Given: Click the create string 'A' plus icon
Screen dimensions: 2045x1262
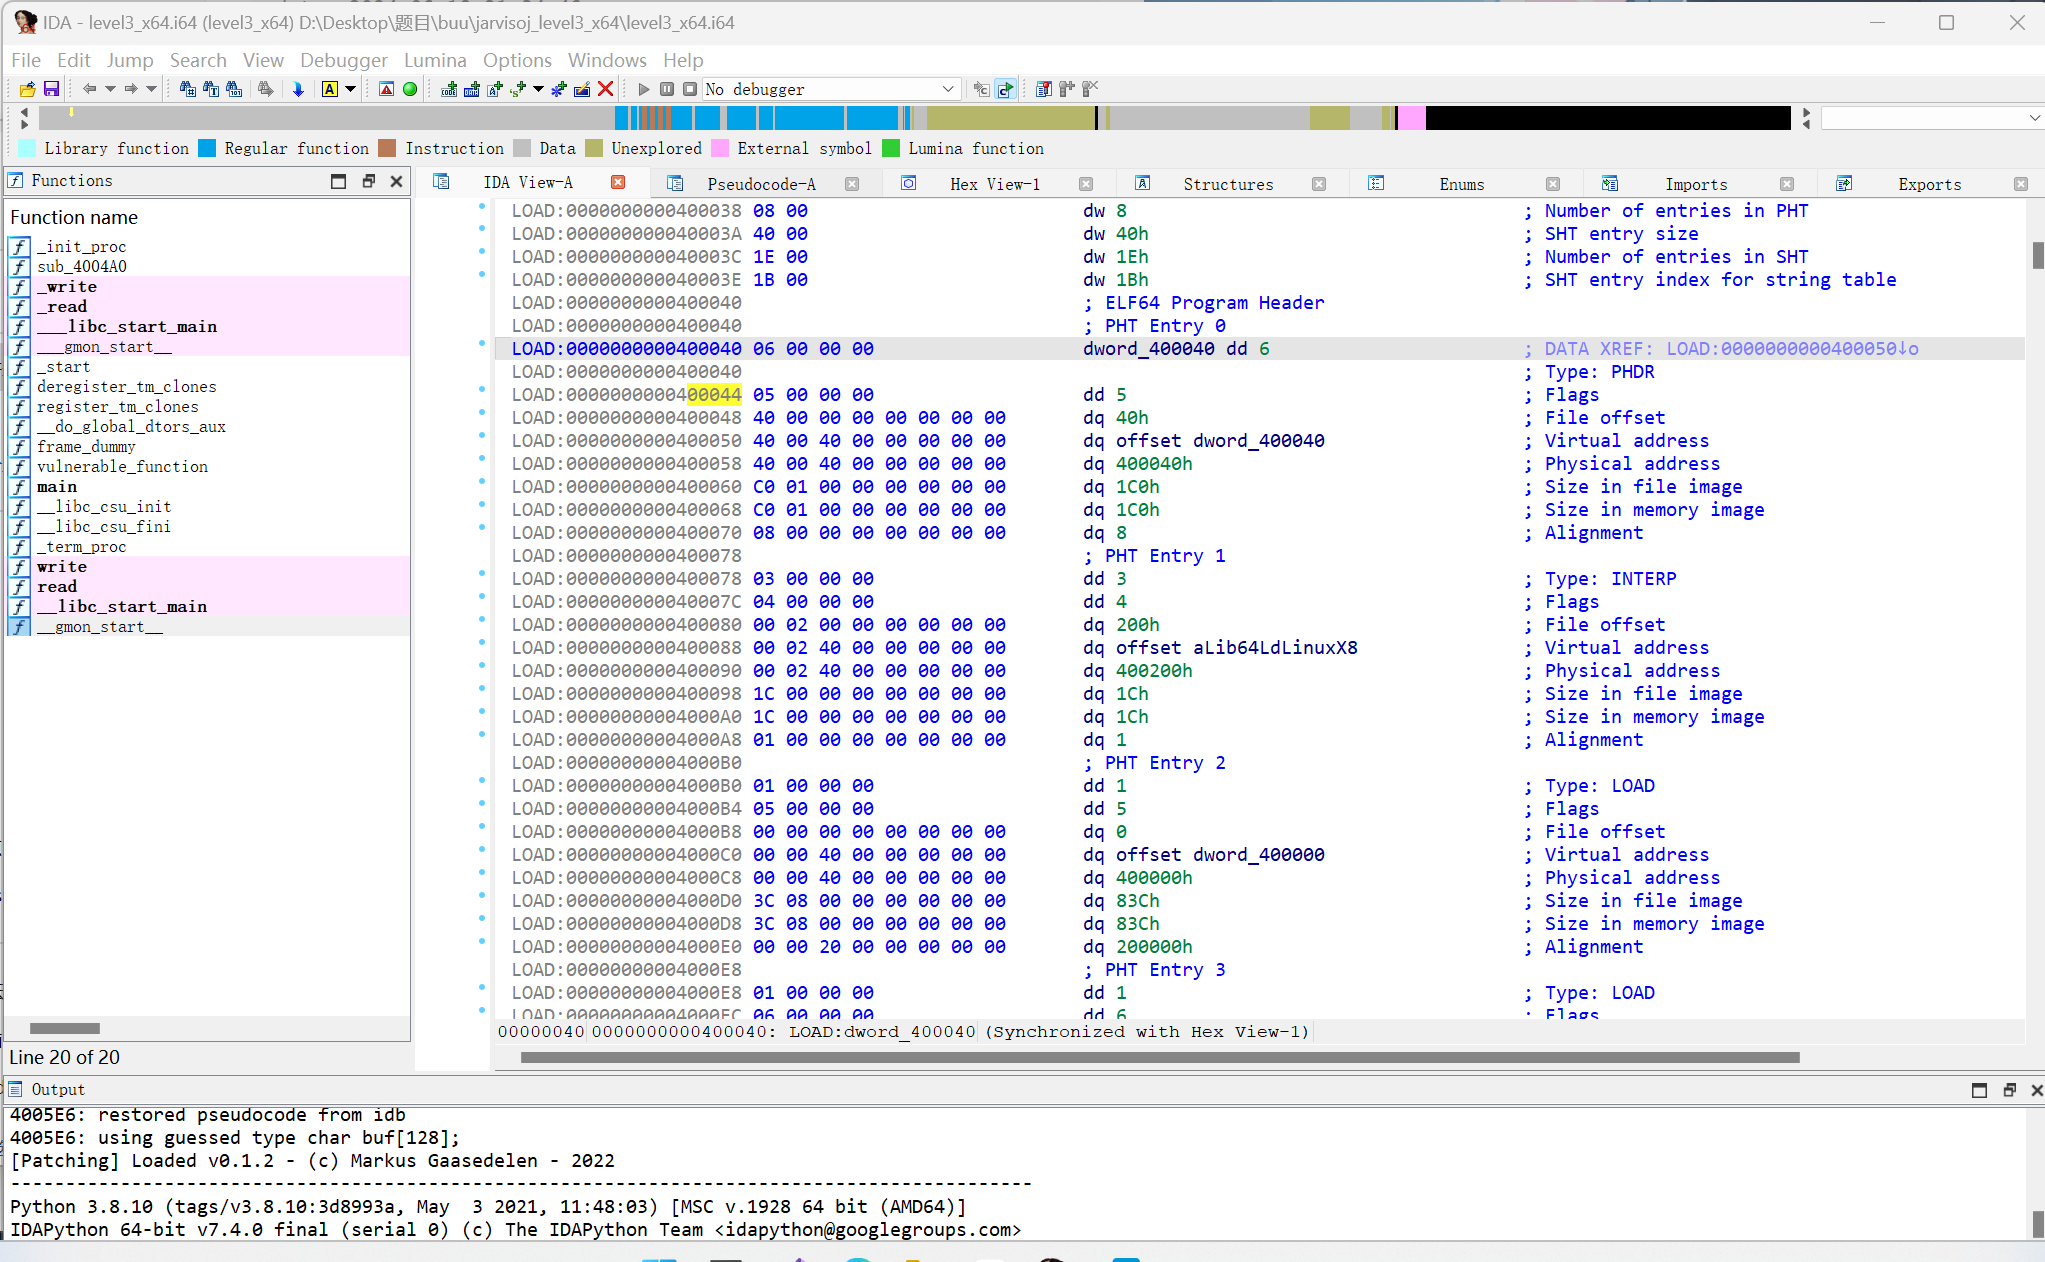Looking at the screenshot, I should click(495, 89).
